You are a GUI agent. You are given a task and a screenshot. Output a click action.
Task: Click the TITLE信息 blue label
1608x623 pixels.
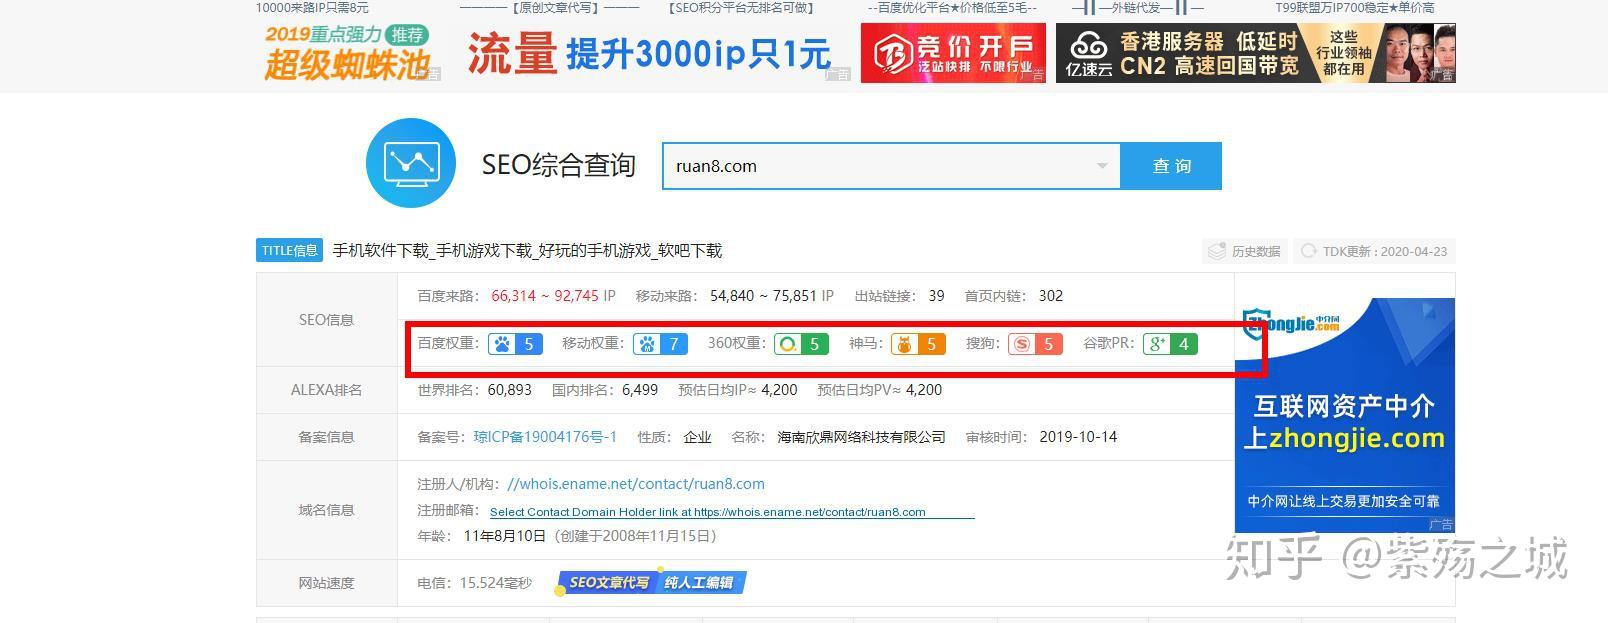(290, 251)
